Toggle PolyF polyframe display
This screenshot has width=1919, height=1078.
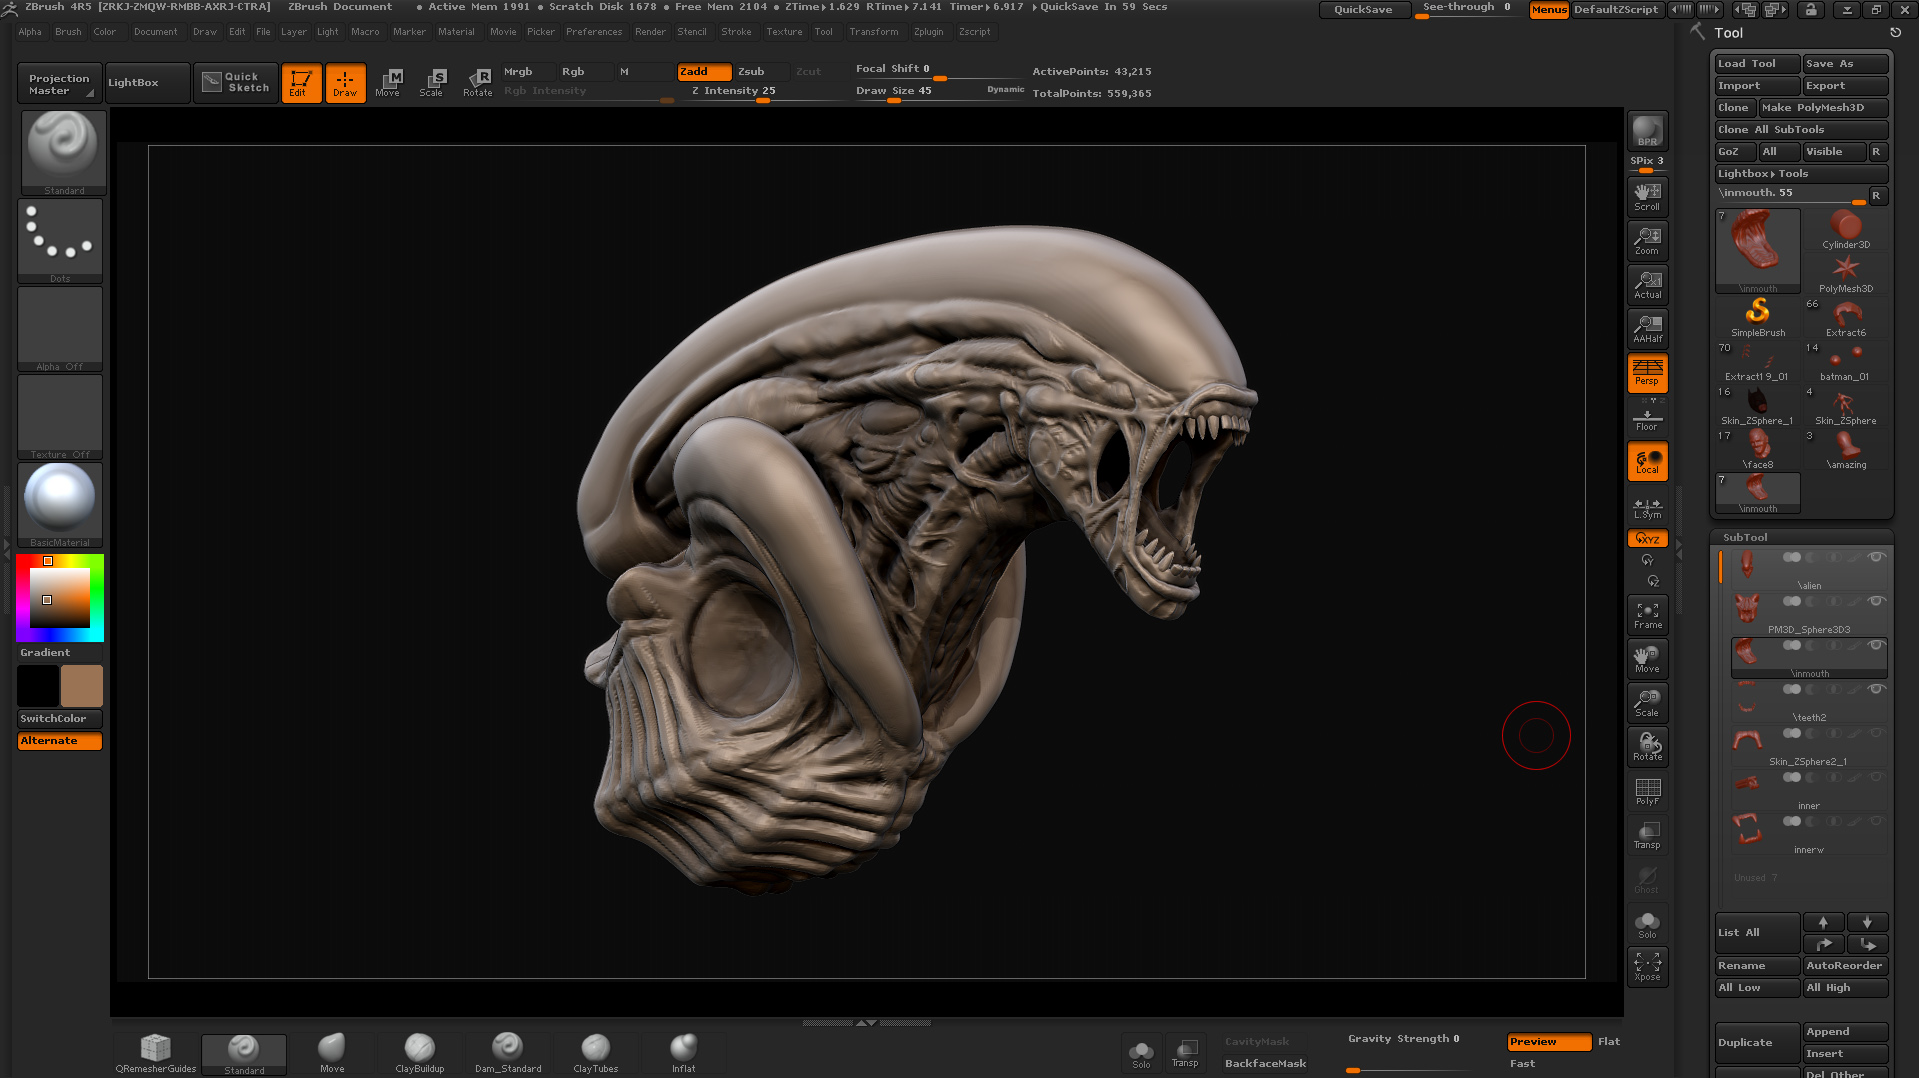(x=1647, y=791)
